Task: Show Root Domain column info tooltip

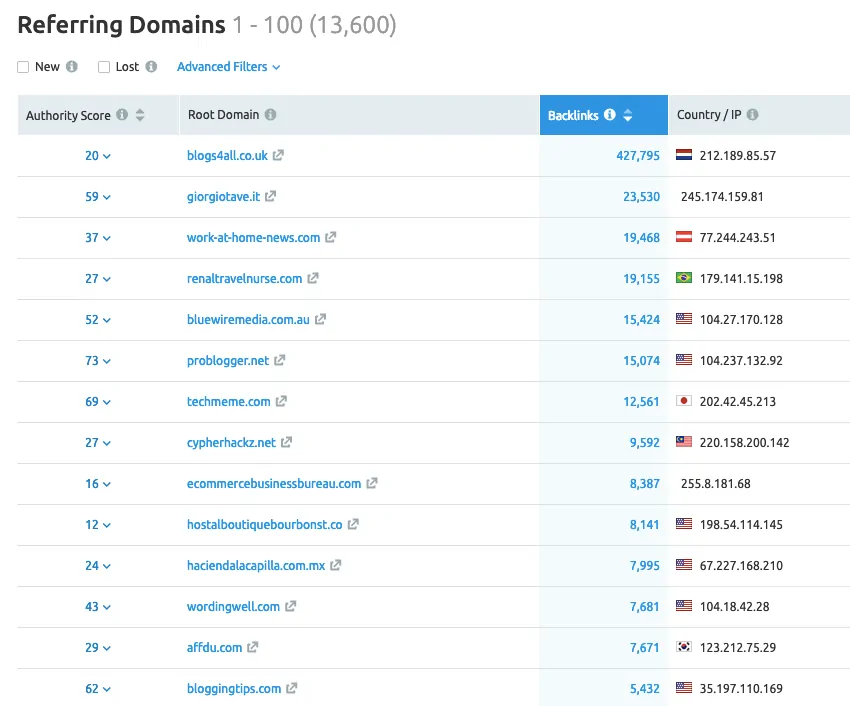Action: click(271, 114)
